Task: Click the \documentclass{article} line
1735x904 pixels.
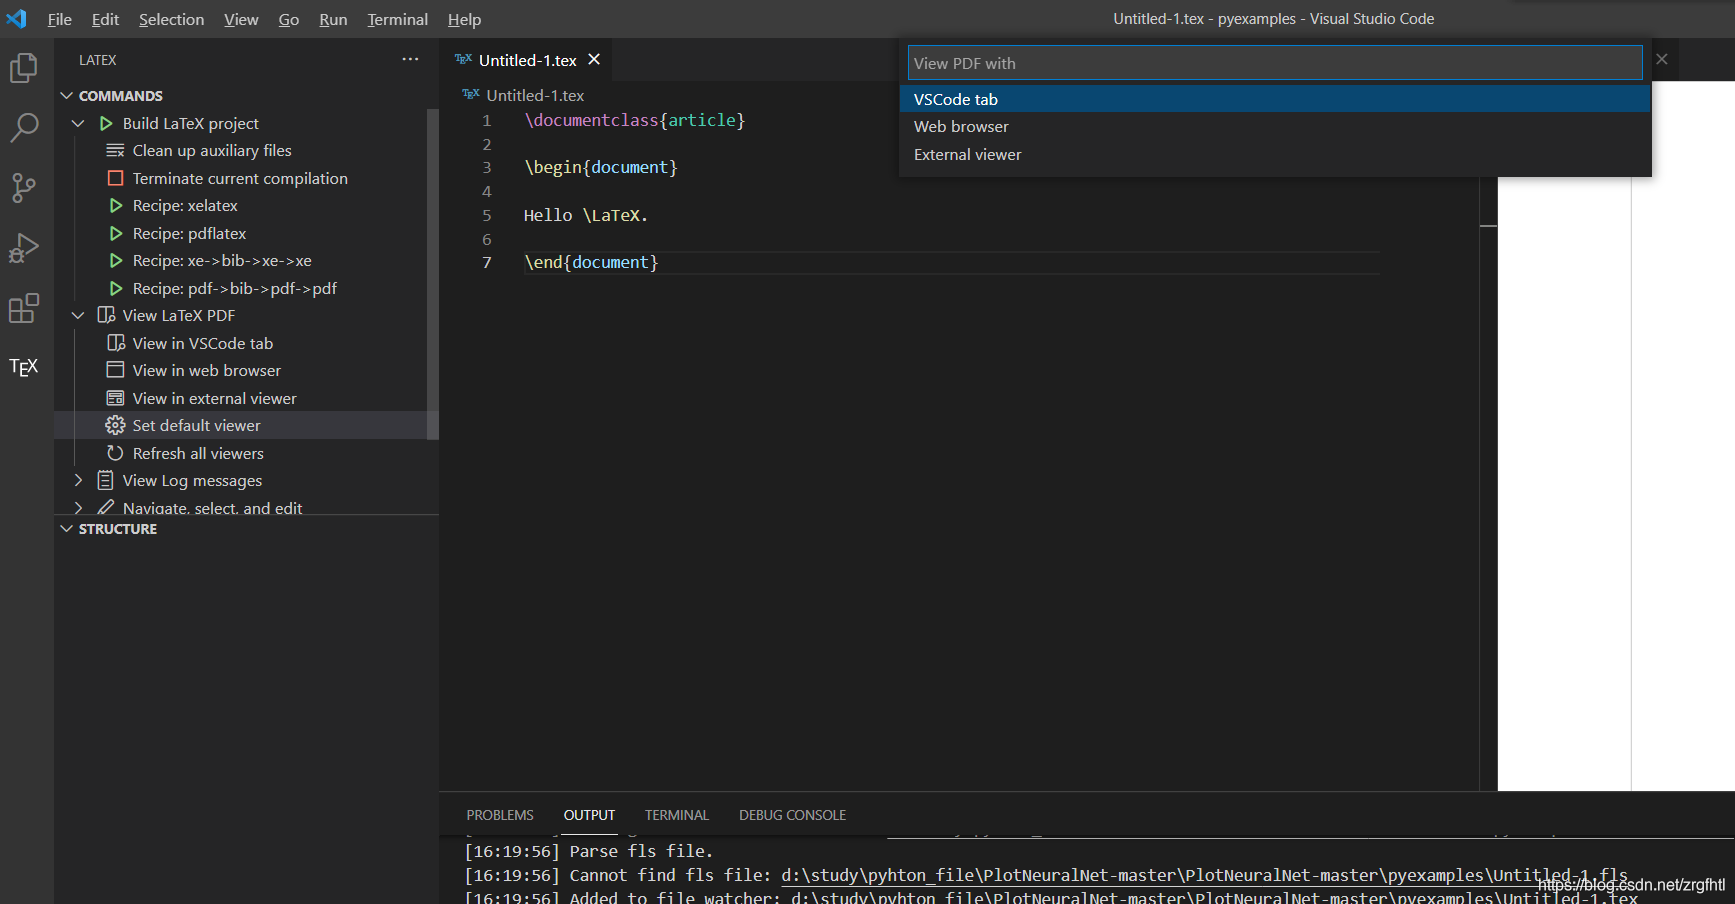Action: coord(635,120)
